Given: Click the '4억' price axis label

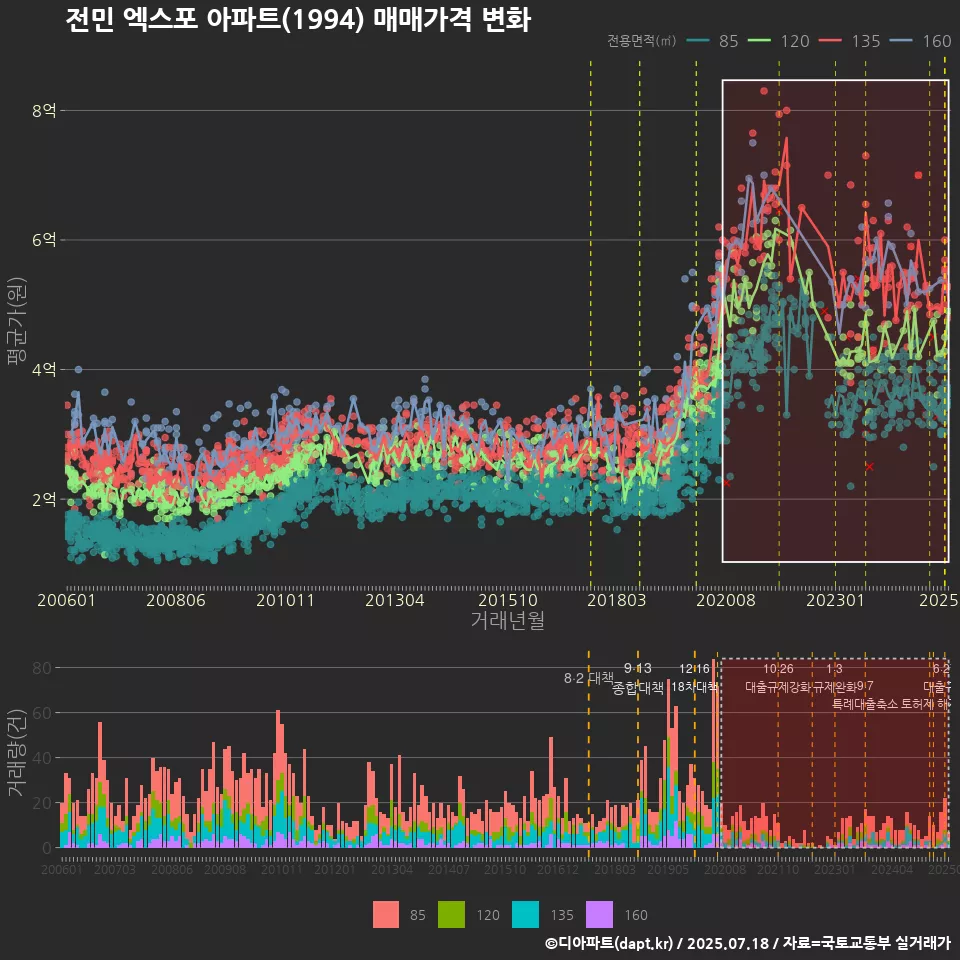Looking at the screenshot, I should [44, 370].
